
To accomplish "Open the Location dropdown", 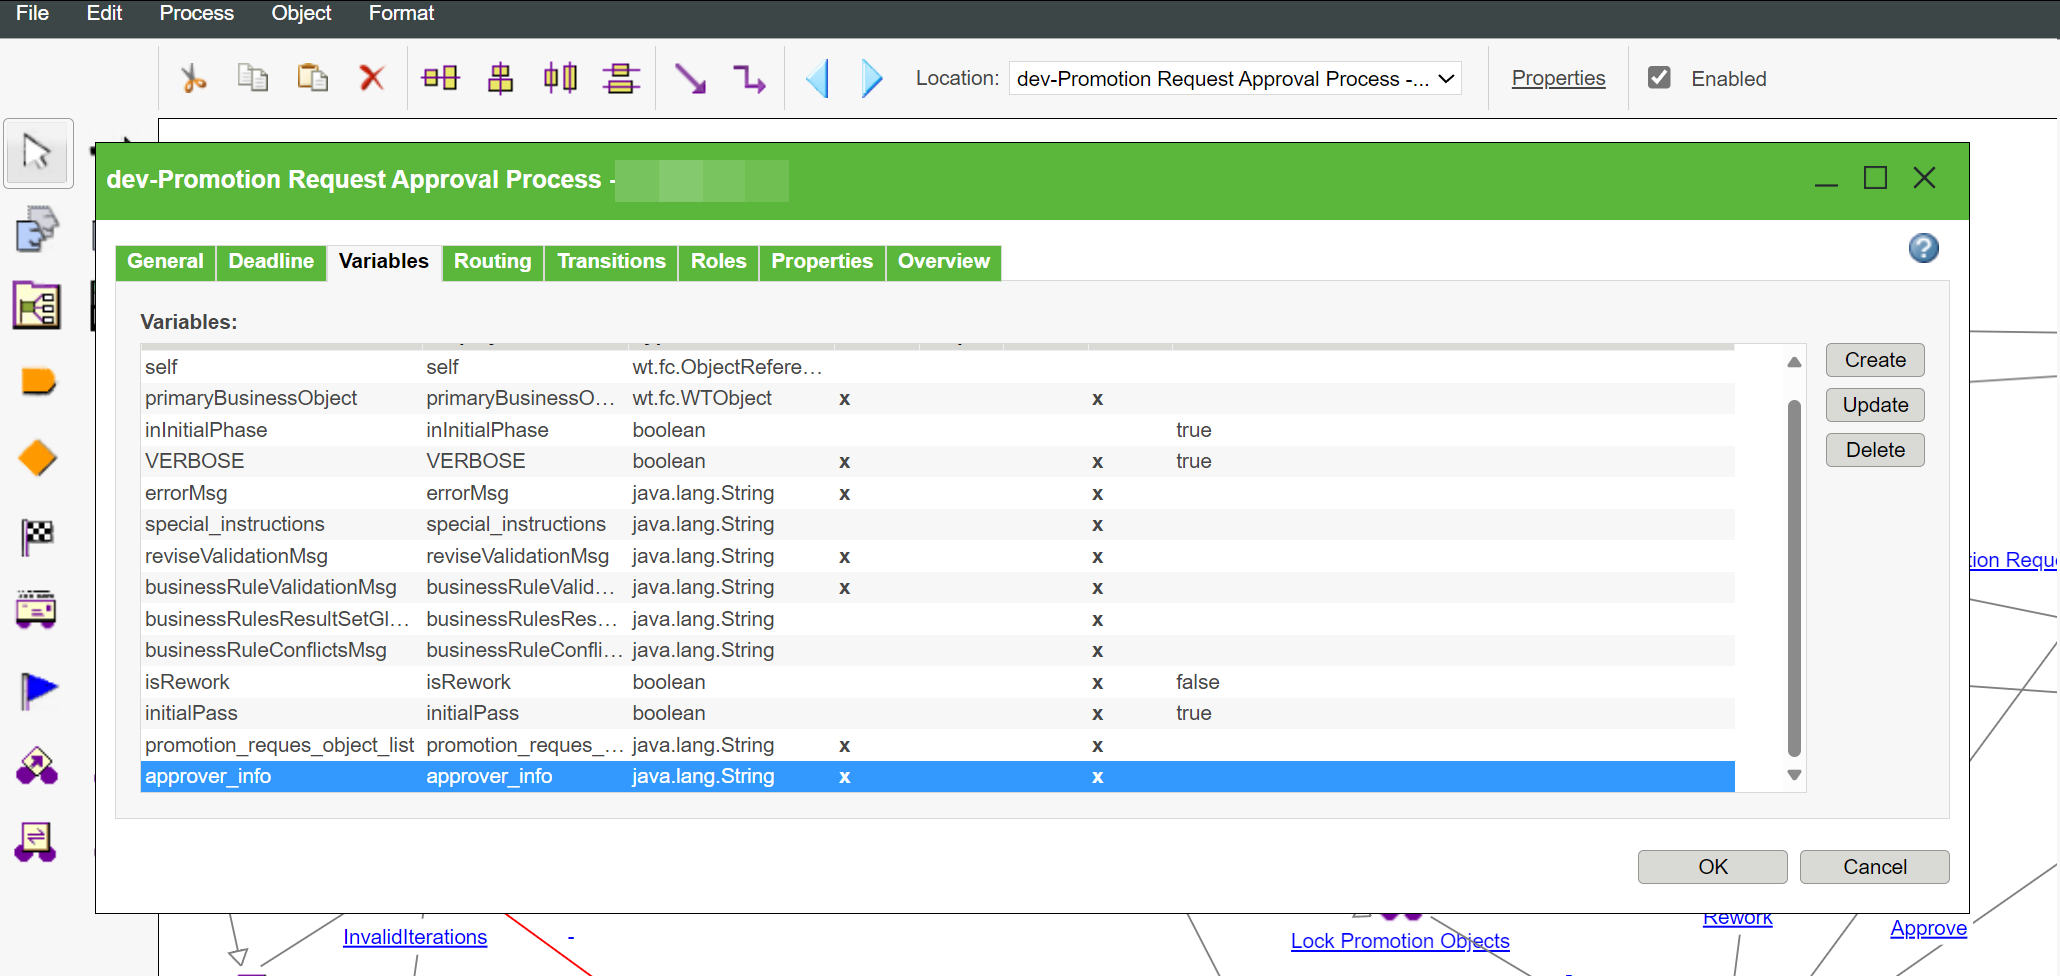I will click(1445, 78).
